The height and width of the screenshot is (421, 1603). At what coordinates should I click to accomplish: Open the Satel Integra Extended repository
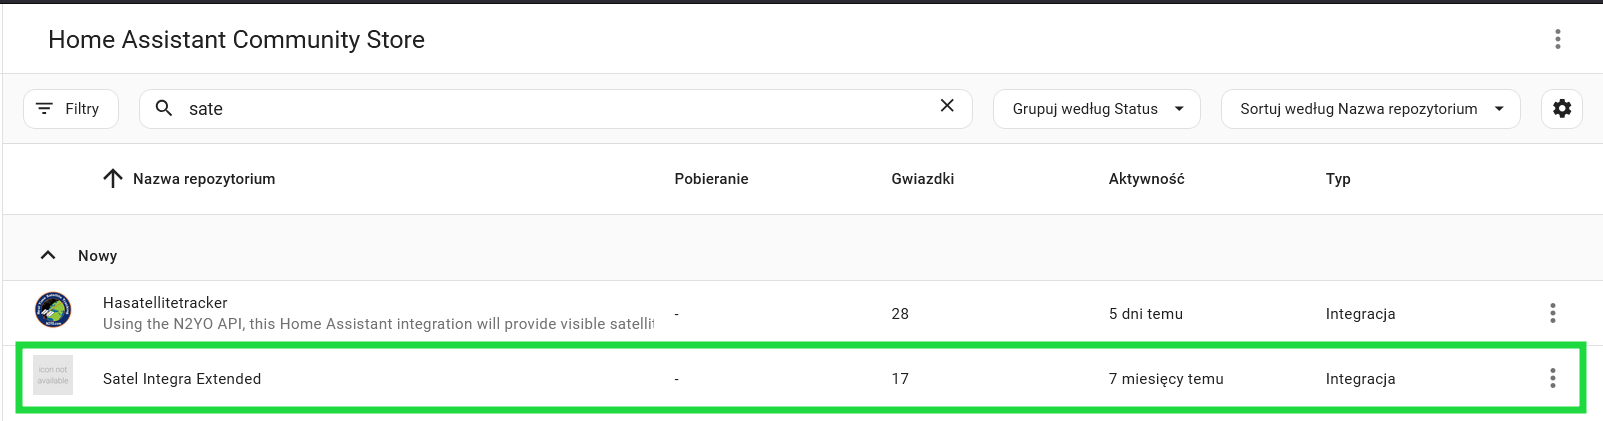182,379
